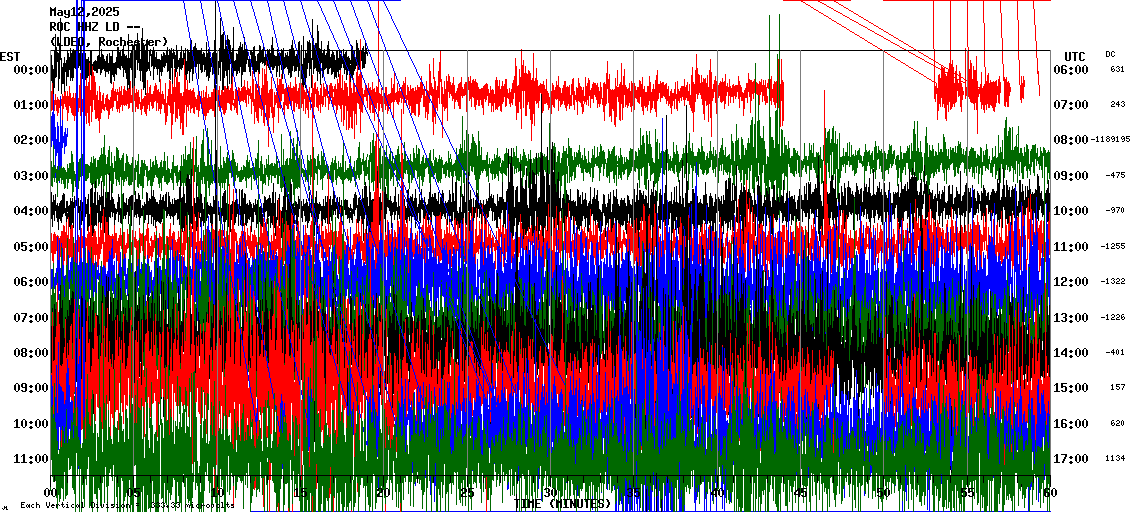Select the 00:00 EST row label
Viewport: 1130px width, 519px height.
(30, 70)
